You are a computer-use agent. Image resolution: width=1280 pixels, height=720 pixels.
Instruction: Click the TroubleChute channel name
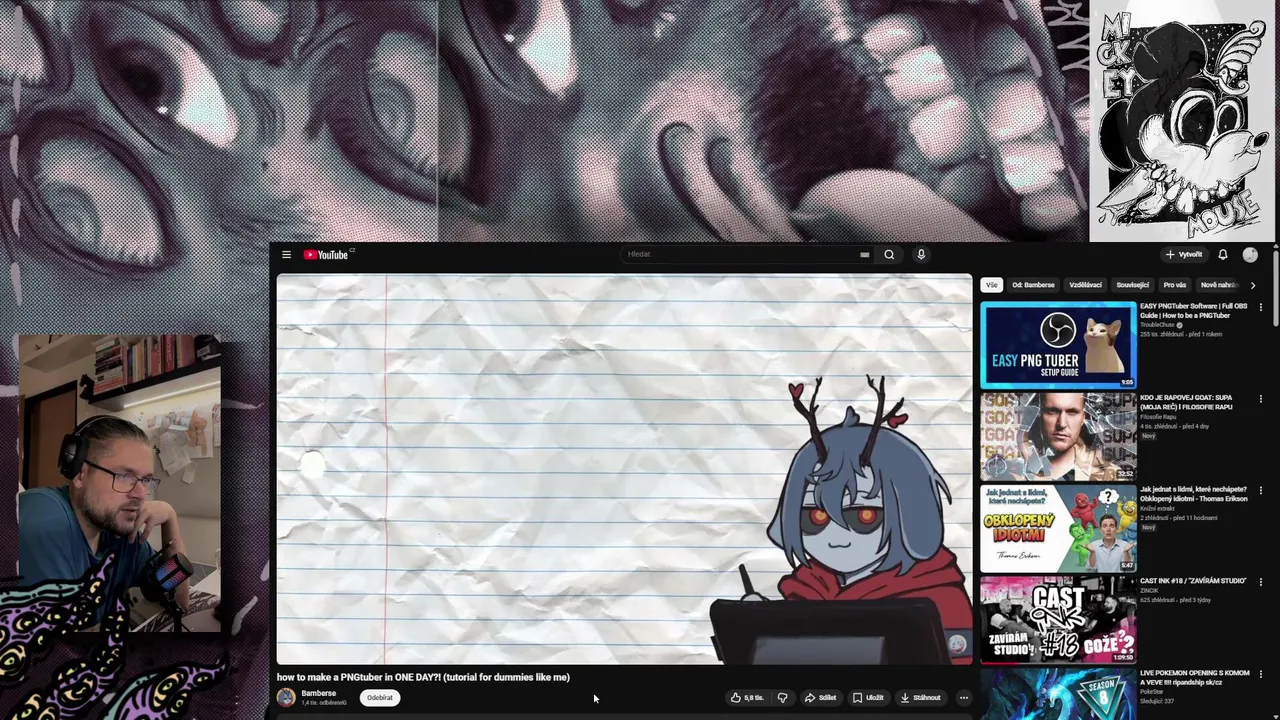click(x=1158, y=325)
